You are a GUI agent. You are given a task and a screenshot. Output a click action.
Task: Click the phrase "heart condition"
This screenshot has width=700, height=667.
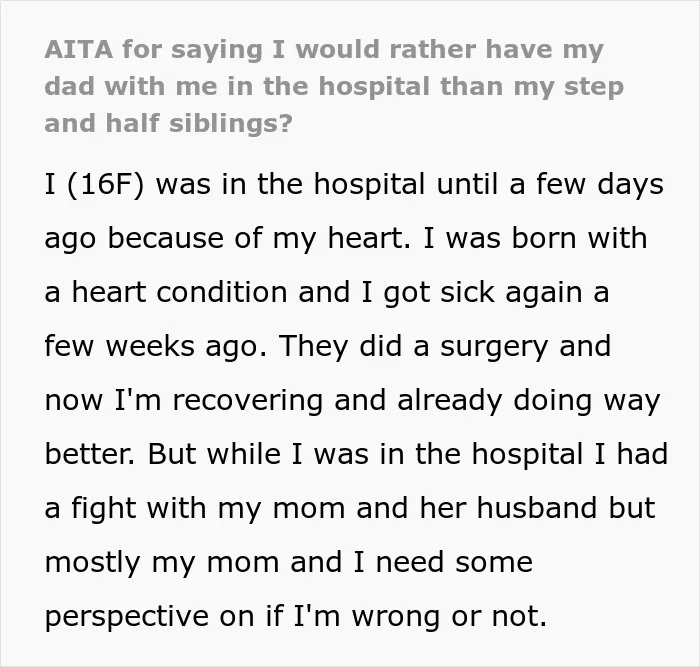(x=179, y=292)
